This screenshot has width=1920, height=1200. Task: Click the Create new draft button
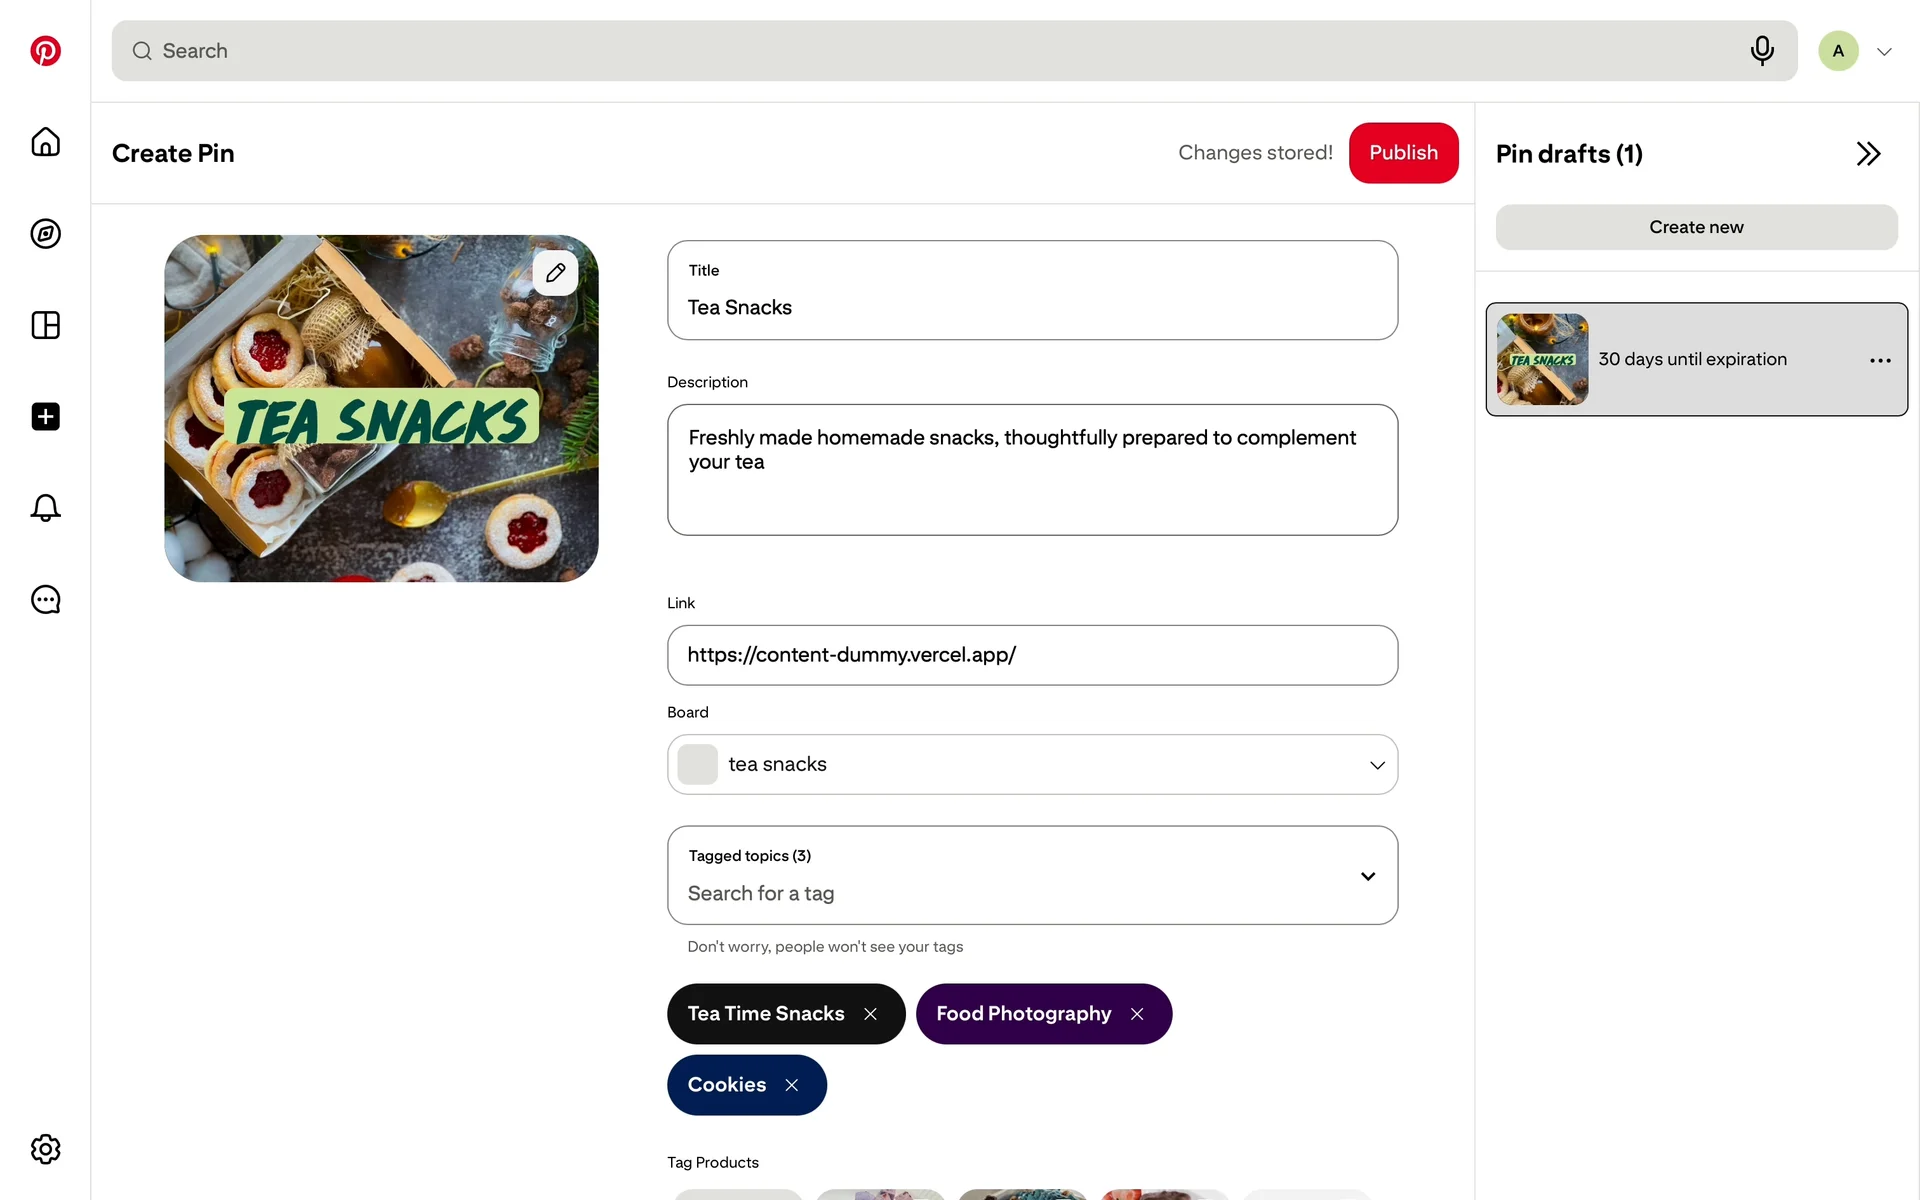point(1696,227)
